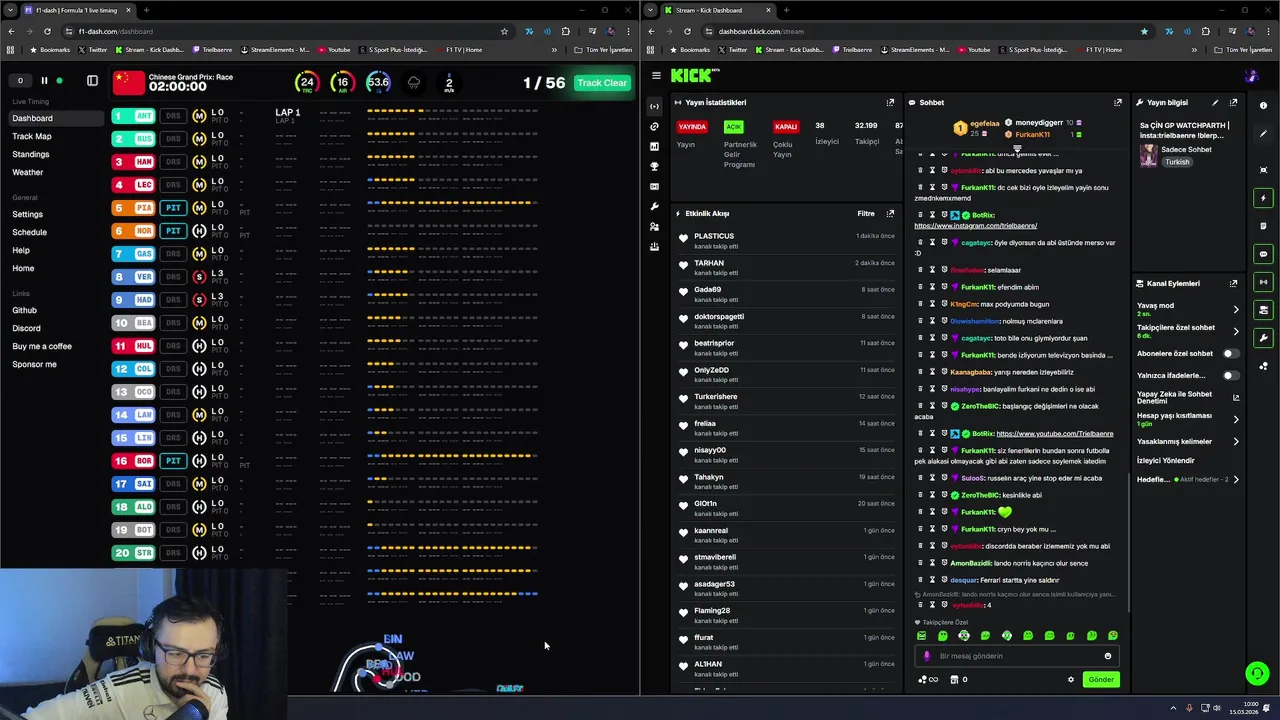The image size is (1280, 720).
Task: Expand Takipçilere özel sohbet settings
Action: click(1236, 331)
